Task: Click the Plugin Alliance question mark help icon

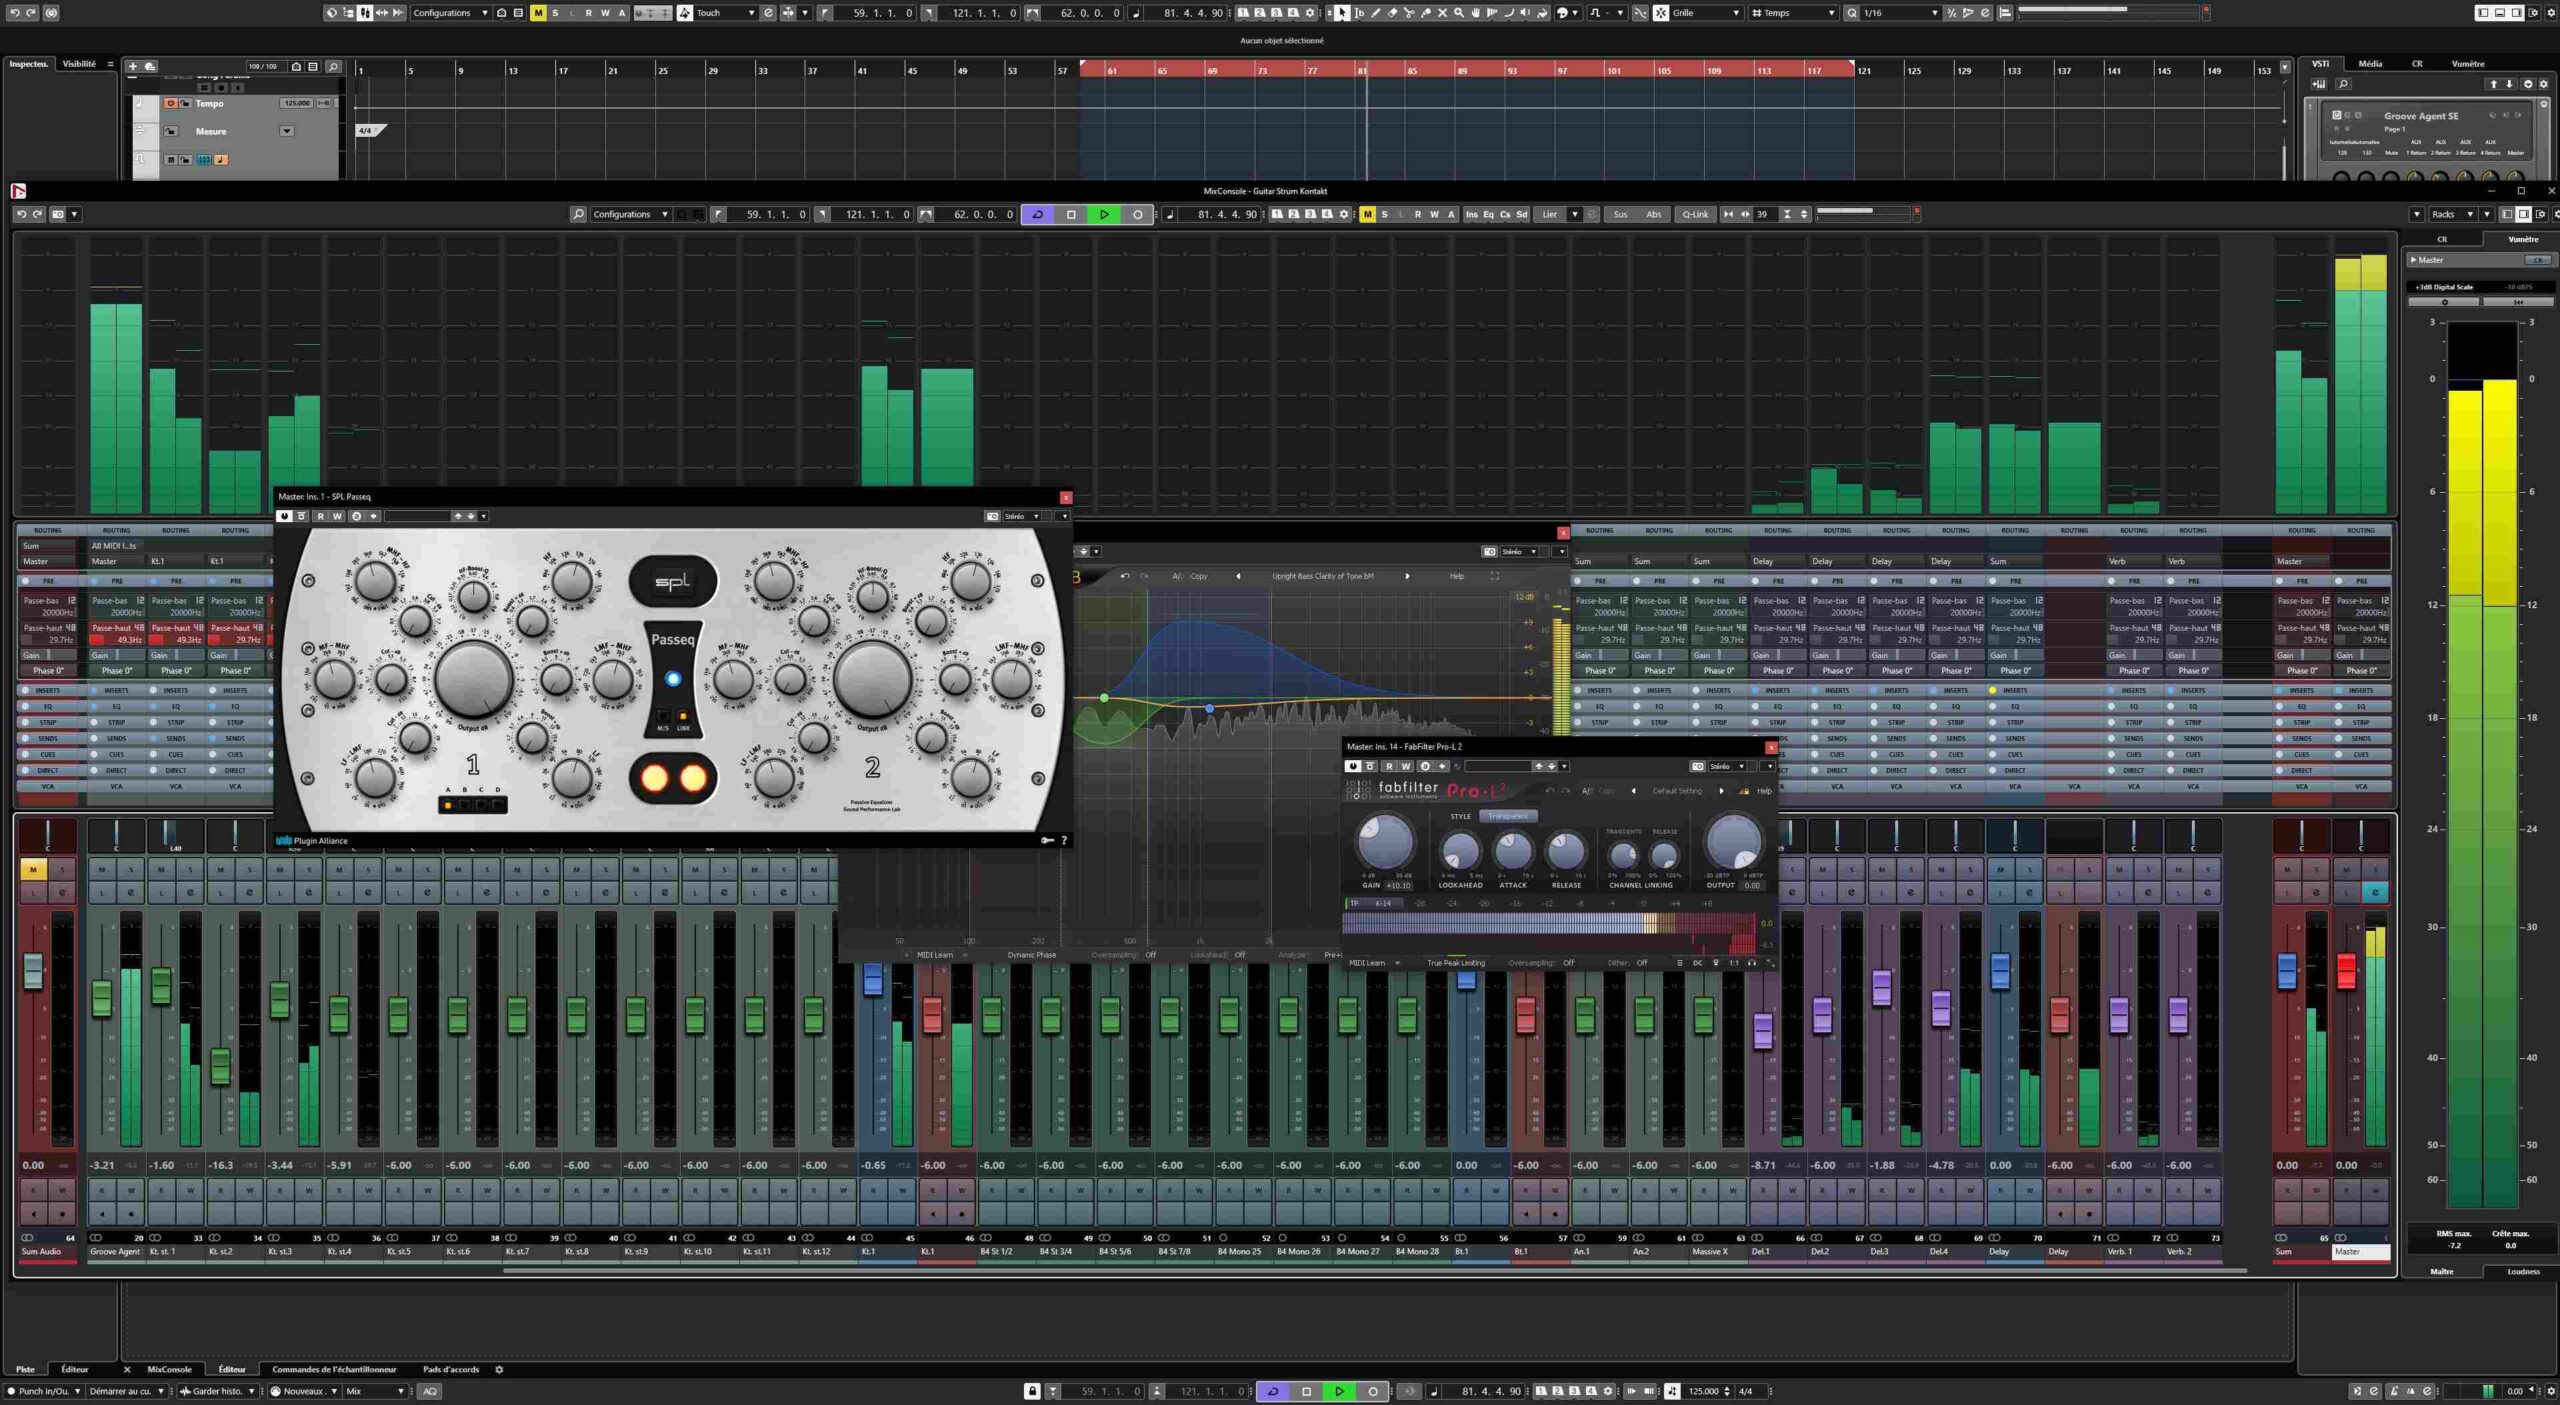Action: 1064,841
